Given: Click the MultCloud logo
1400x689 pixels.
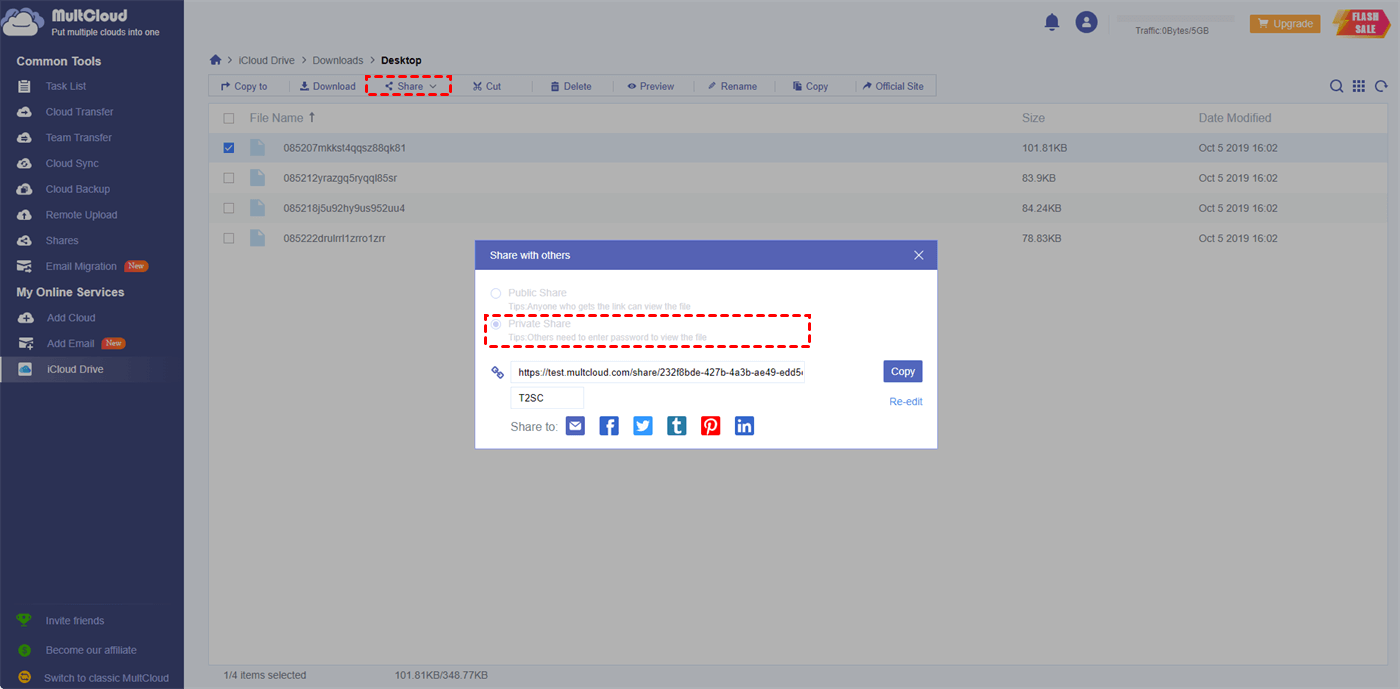Looking at the screenshot, I should (x=82, y=23).
